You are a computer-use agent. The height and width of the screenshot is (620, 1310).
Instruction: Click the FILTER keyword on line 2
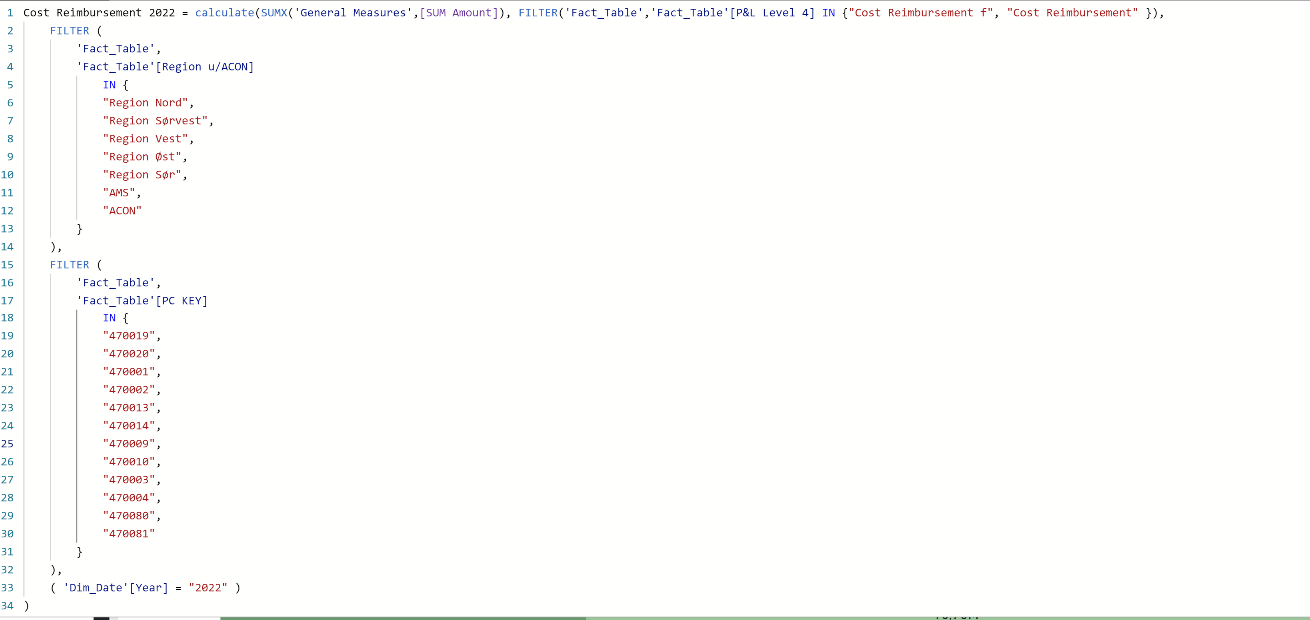[69, 30]
